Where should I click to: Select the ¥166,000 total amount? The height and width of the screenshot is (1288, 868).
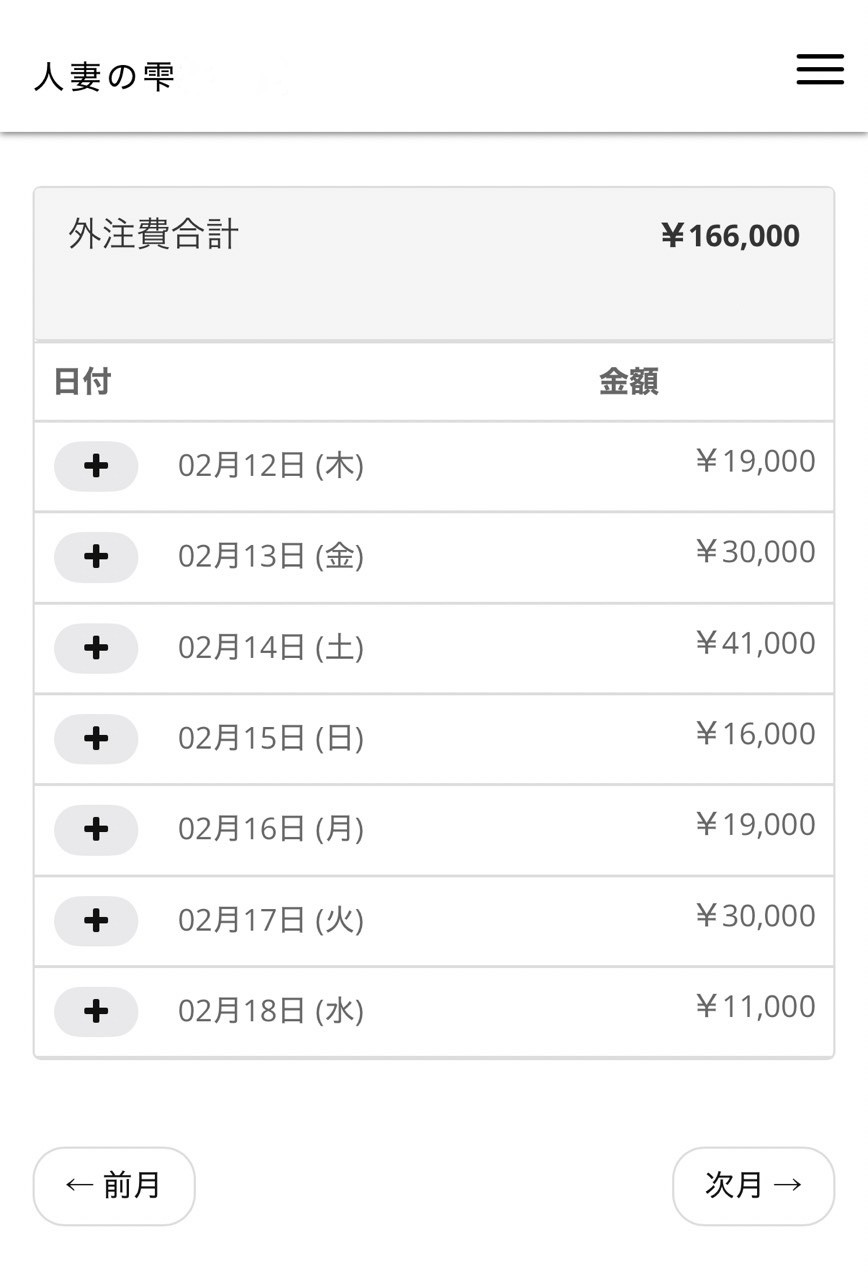click(730, 237)
